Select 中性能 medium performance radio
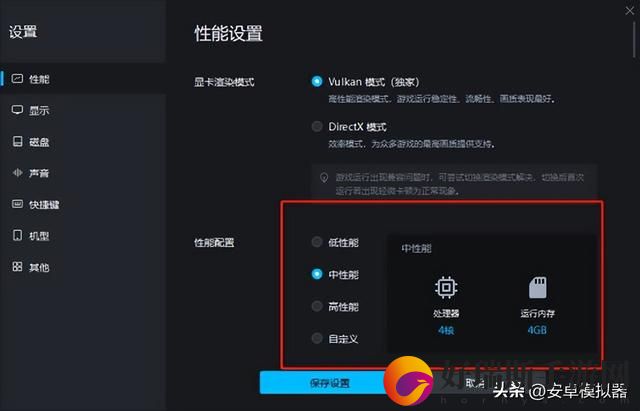 tap(317, 274)
